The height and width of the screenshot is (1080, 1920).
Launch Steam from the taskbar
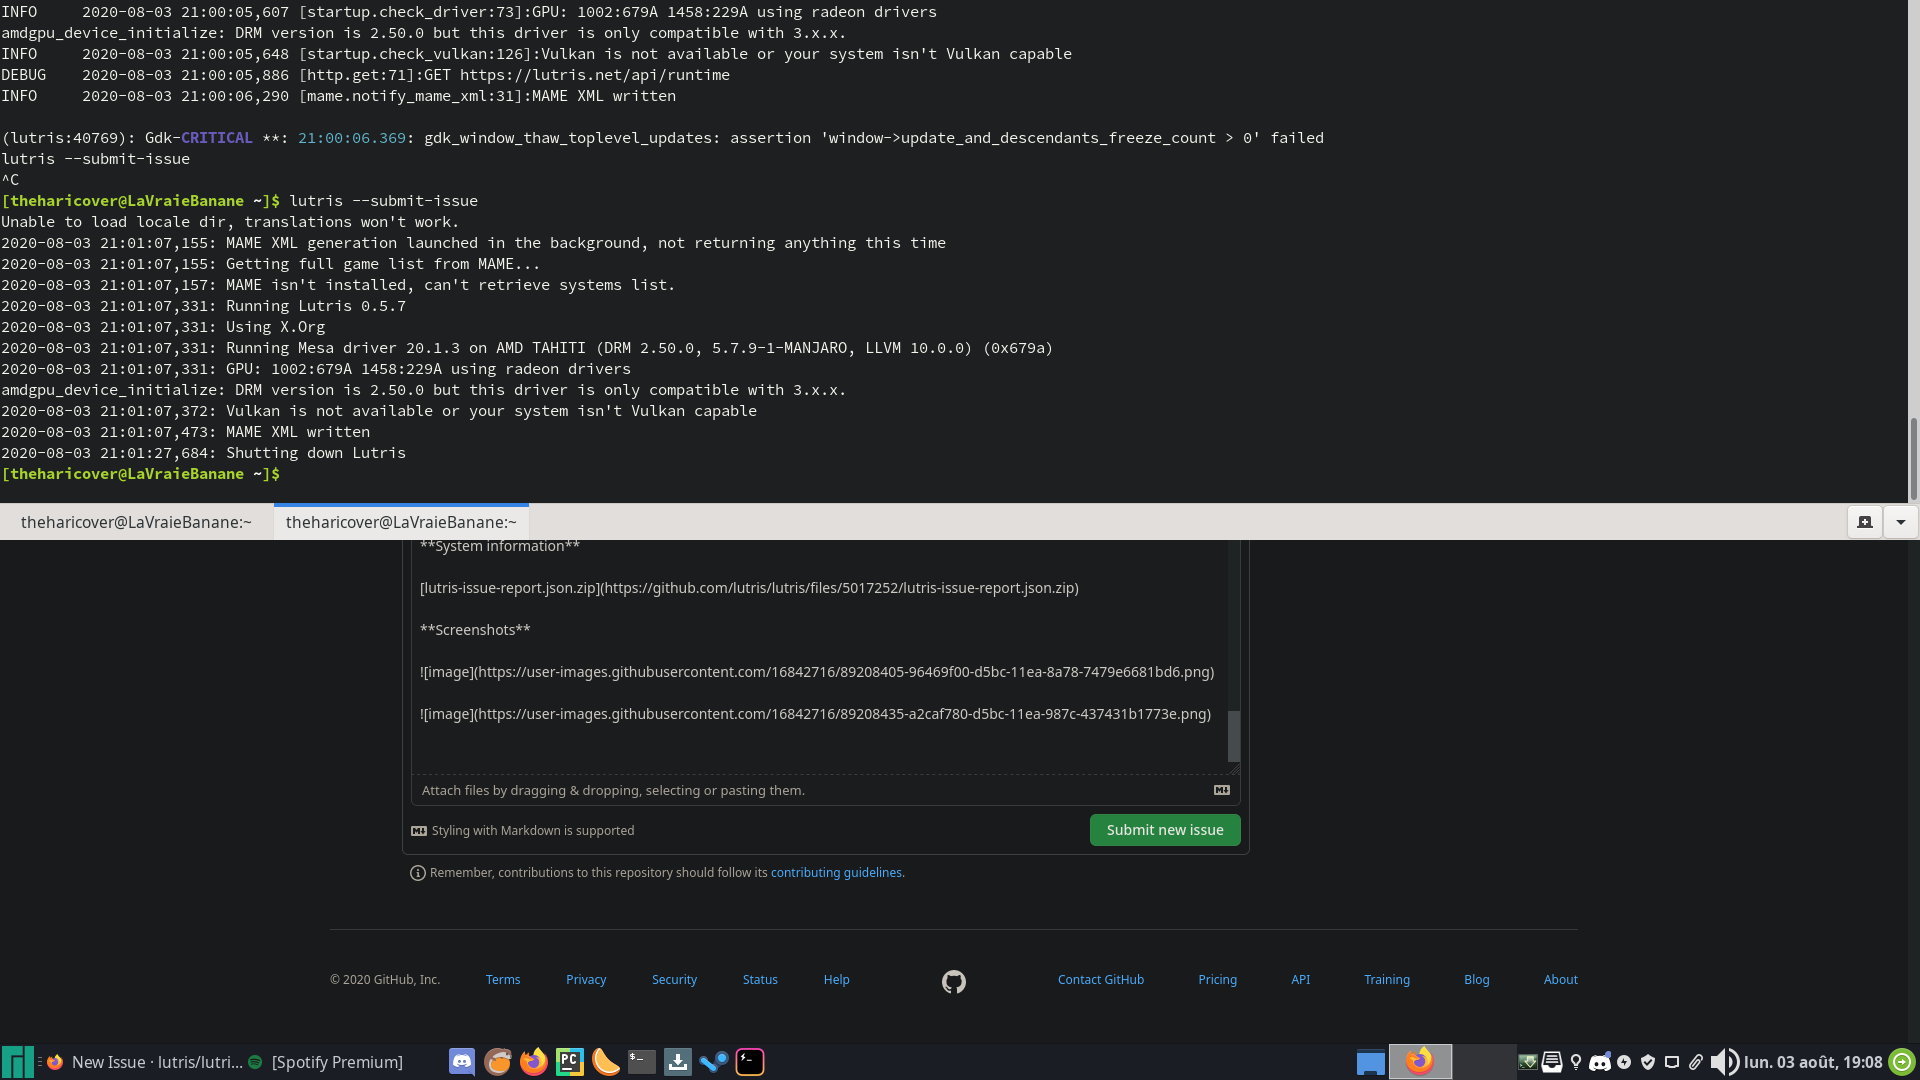(714, 1062)
